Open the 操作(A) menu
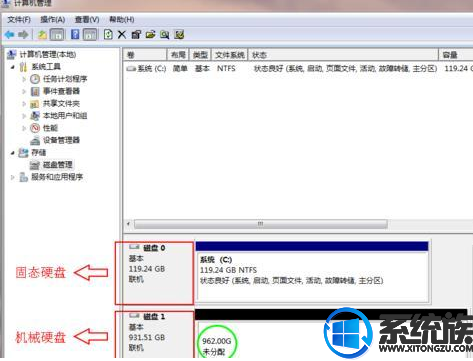This screenshot has height=361, width=473. pyautogui.click(x=53, y=20)
